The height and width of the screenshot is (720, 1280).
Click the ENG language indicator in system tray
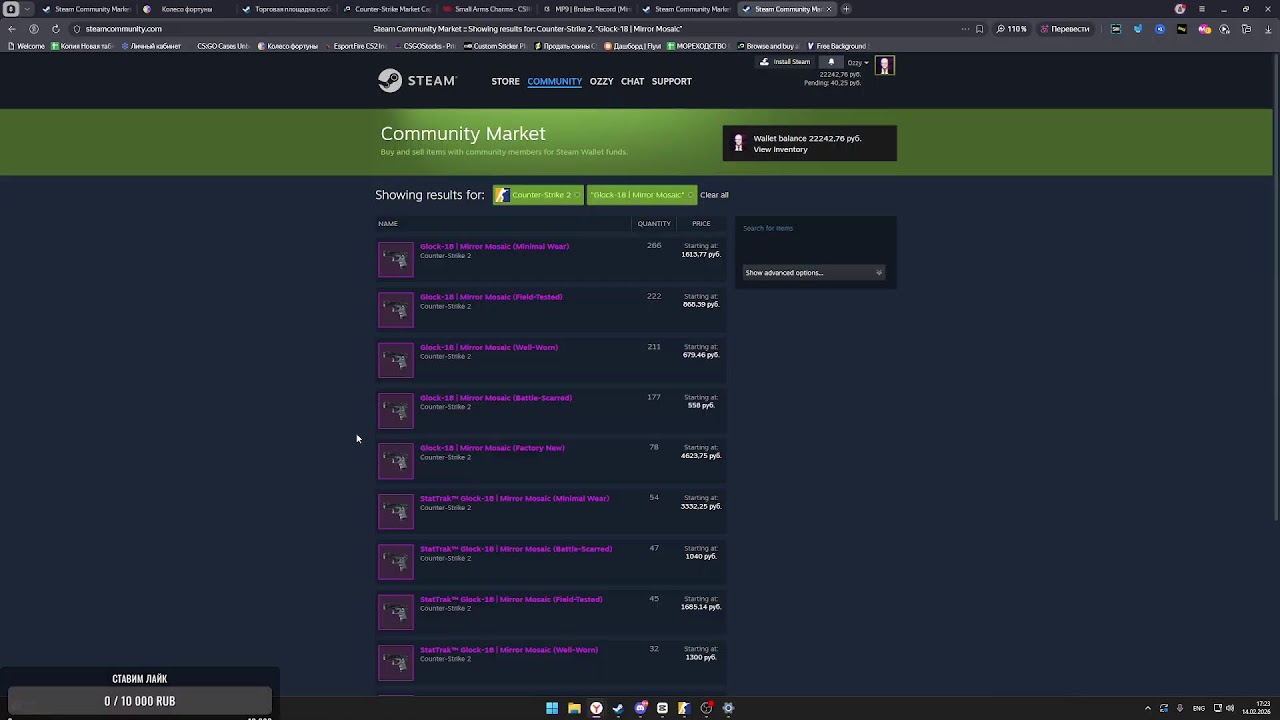point(1199,708)
